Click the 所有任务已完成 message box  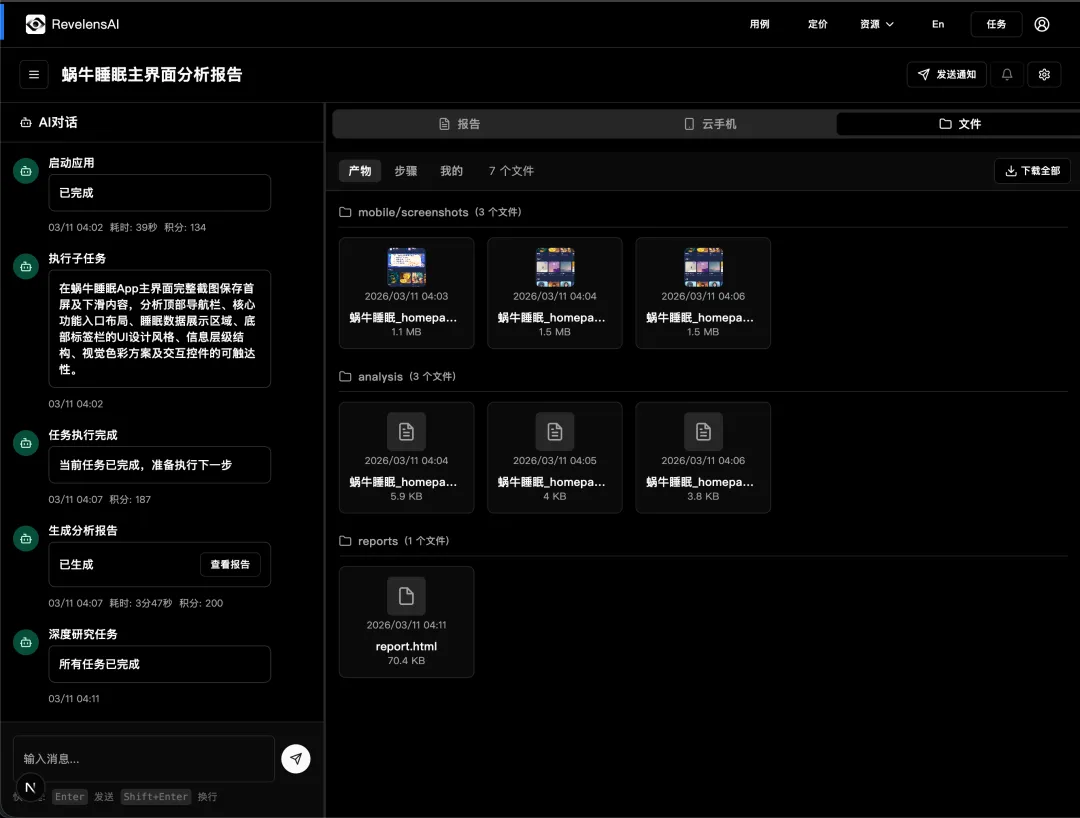click(159, 664)
